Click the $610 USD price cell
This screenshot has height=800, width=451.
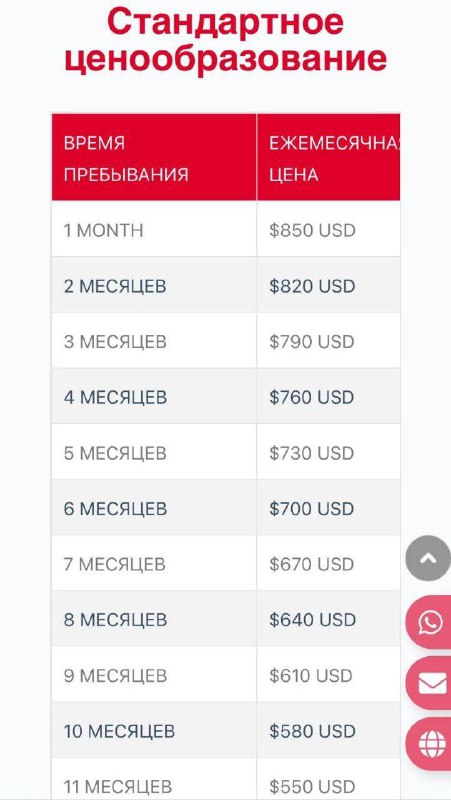[x=329, y=674]
